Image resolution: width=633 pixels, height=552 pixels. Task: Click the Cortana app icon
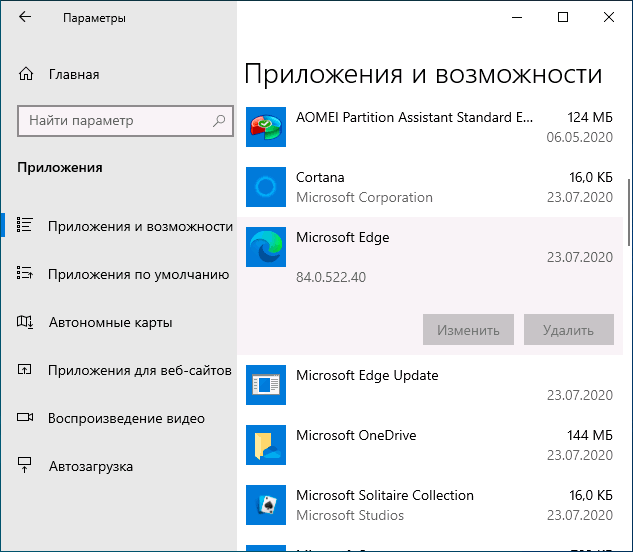point(266,187)
